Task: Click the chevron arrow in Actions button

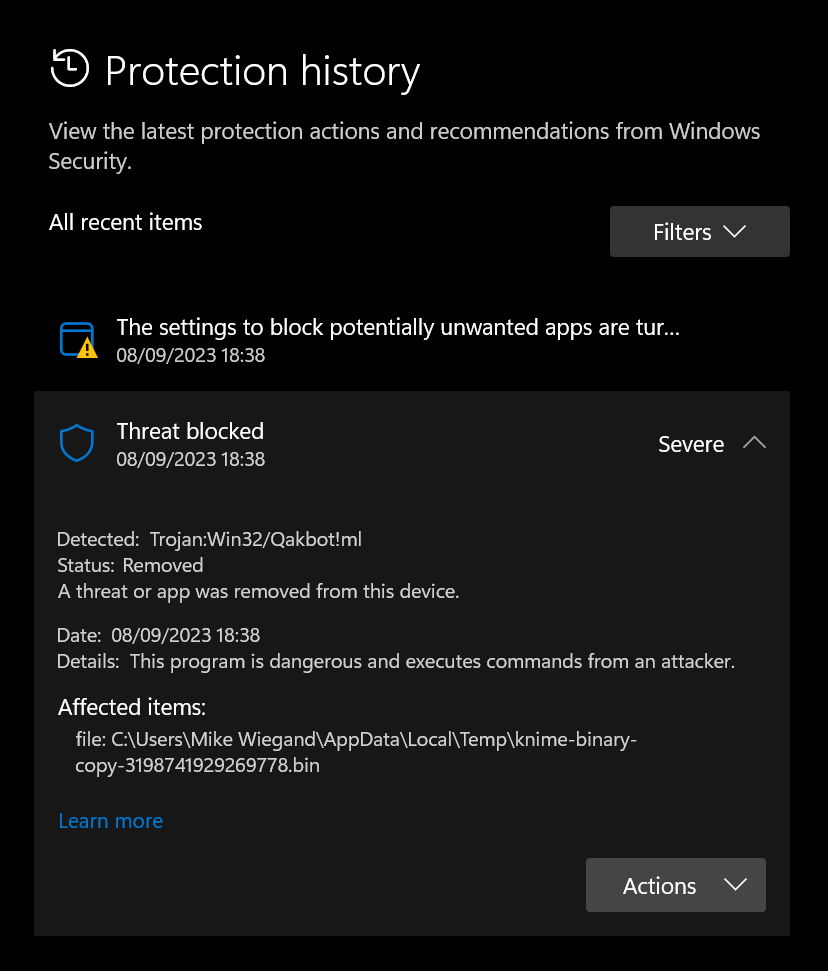Action: tap(735, 884)
